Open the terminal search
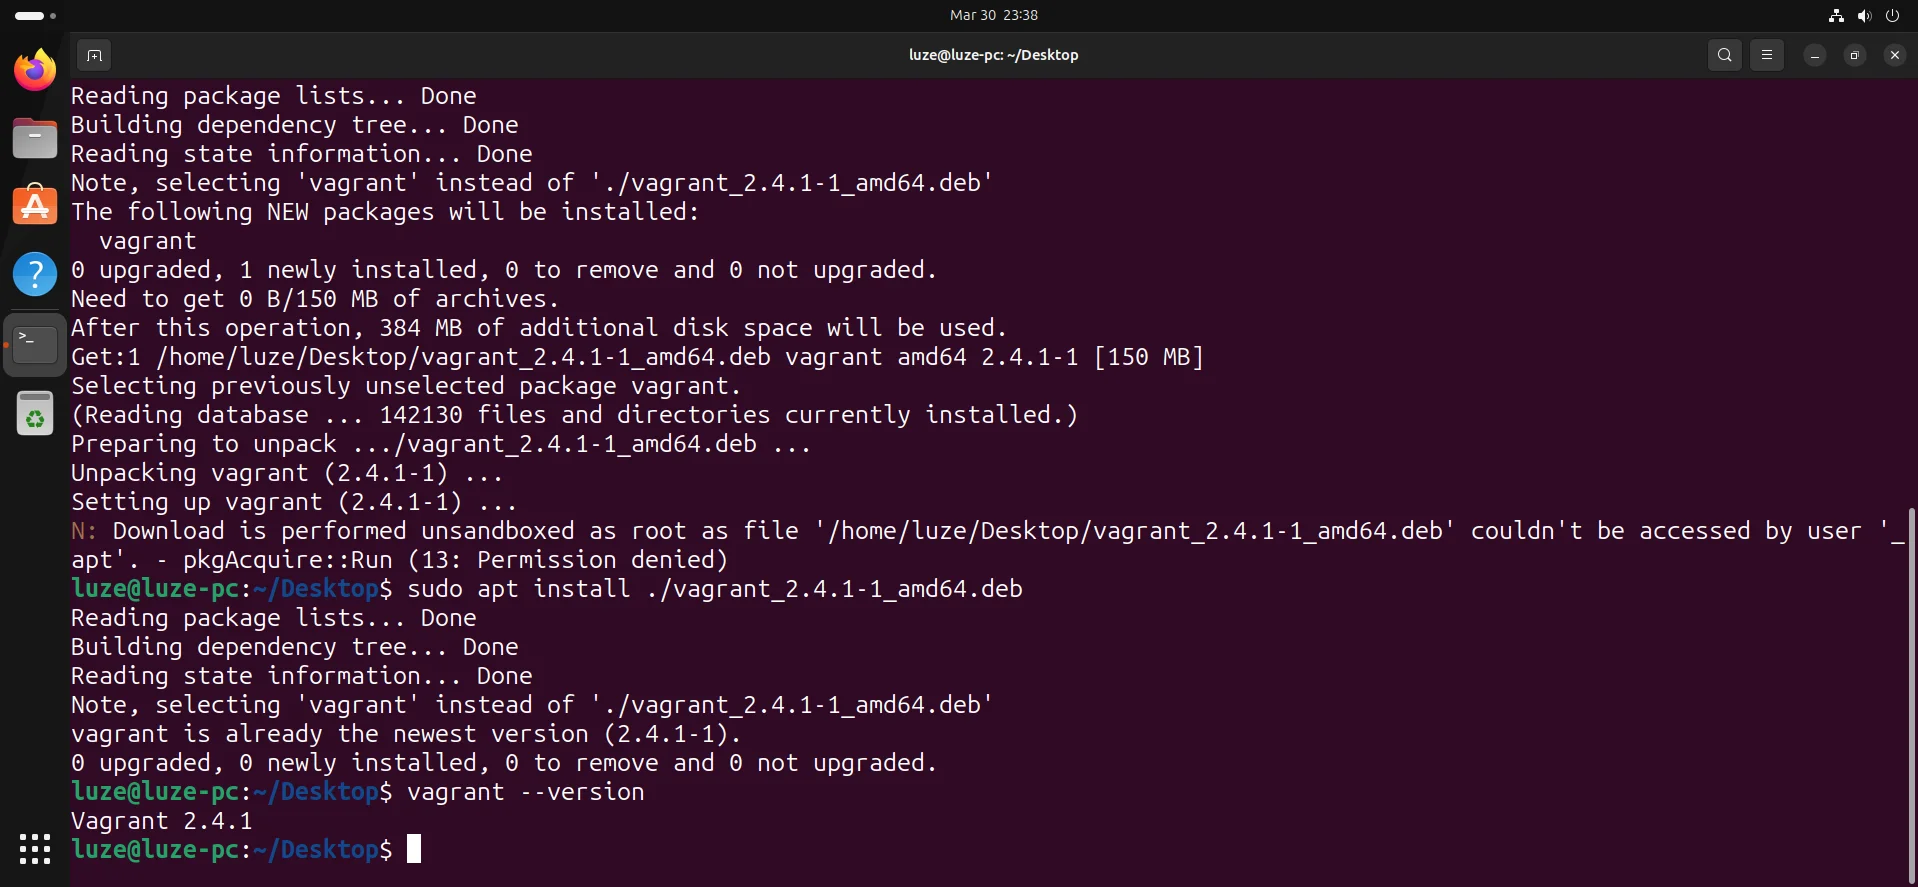The height and width of the screenshot is (887, 1918). 1724,55
